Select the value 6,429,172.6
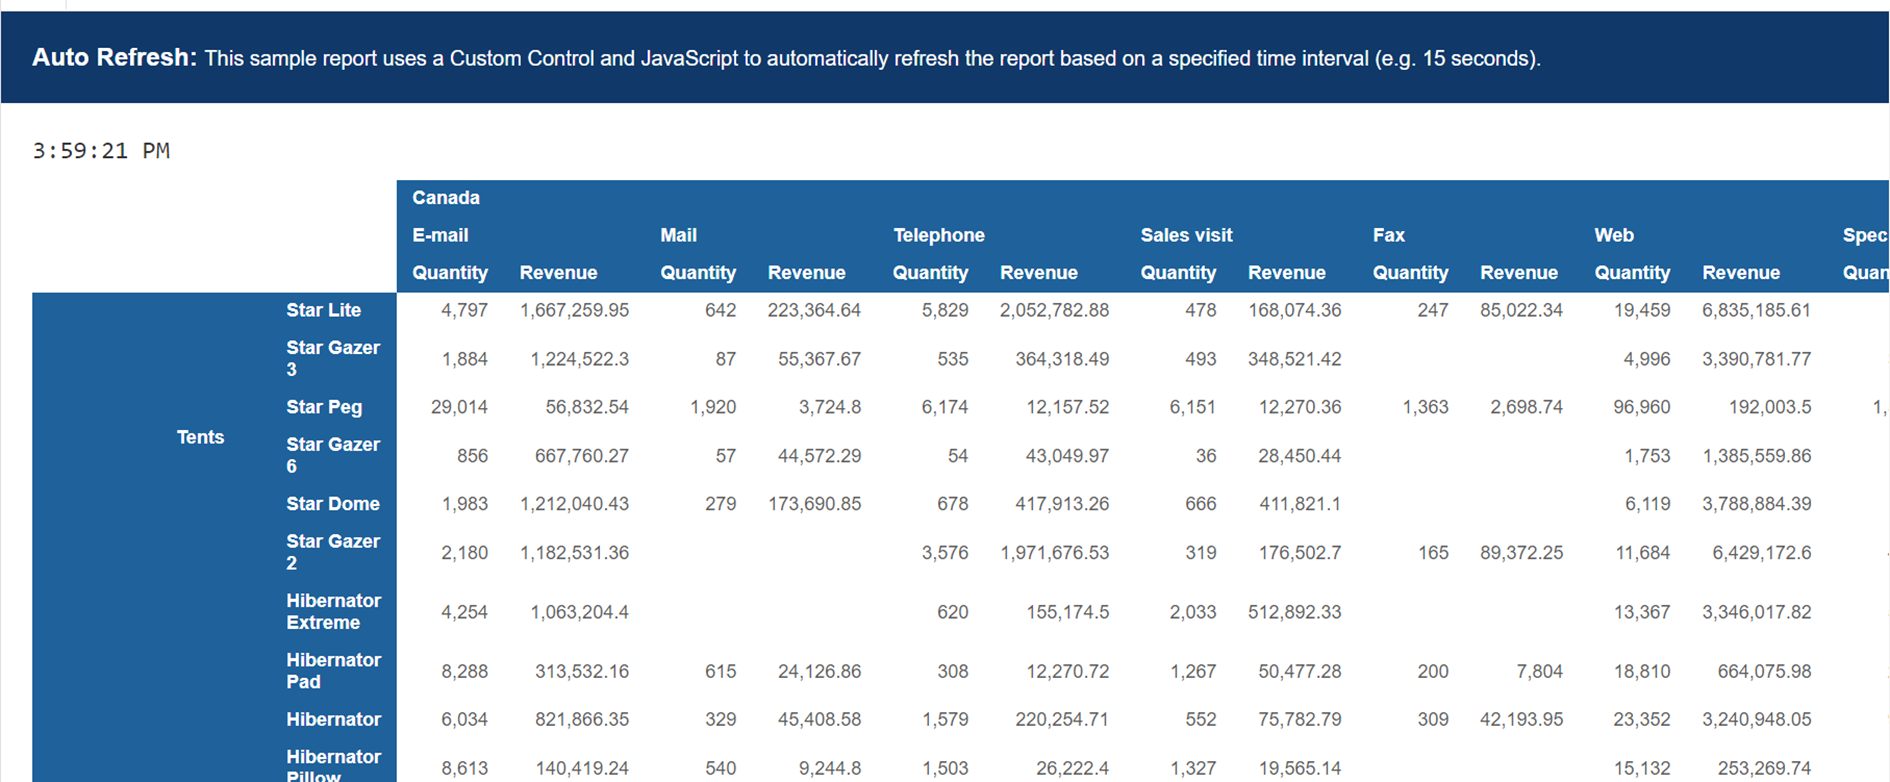This screenshot has width=1890, height=782. tap(1761, 553)
